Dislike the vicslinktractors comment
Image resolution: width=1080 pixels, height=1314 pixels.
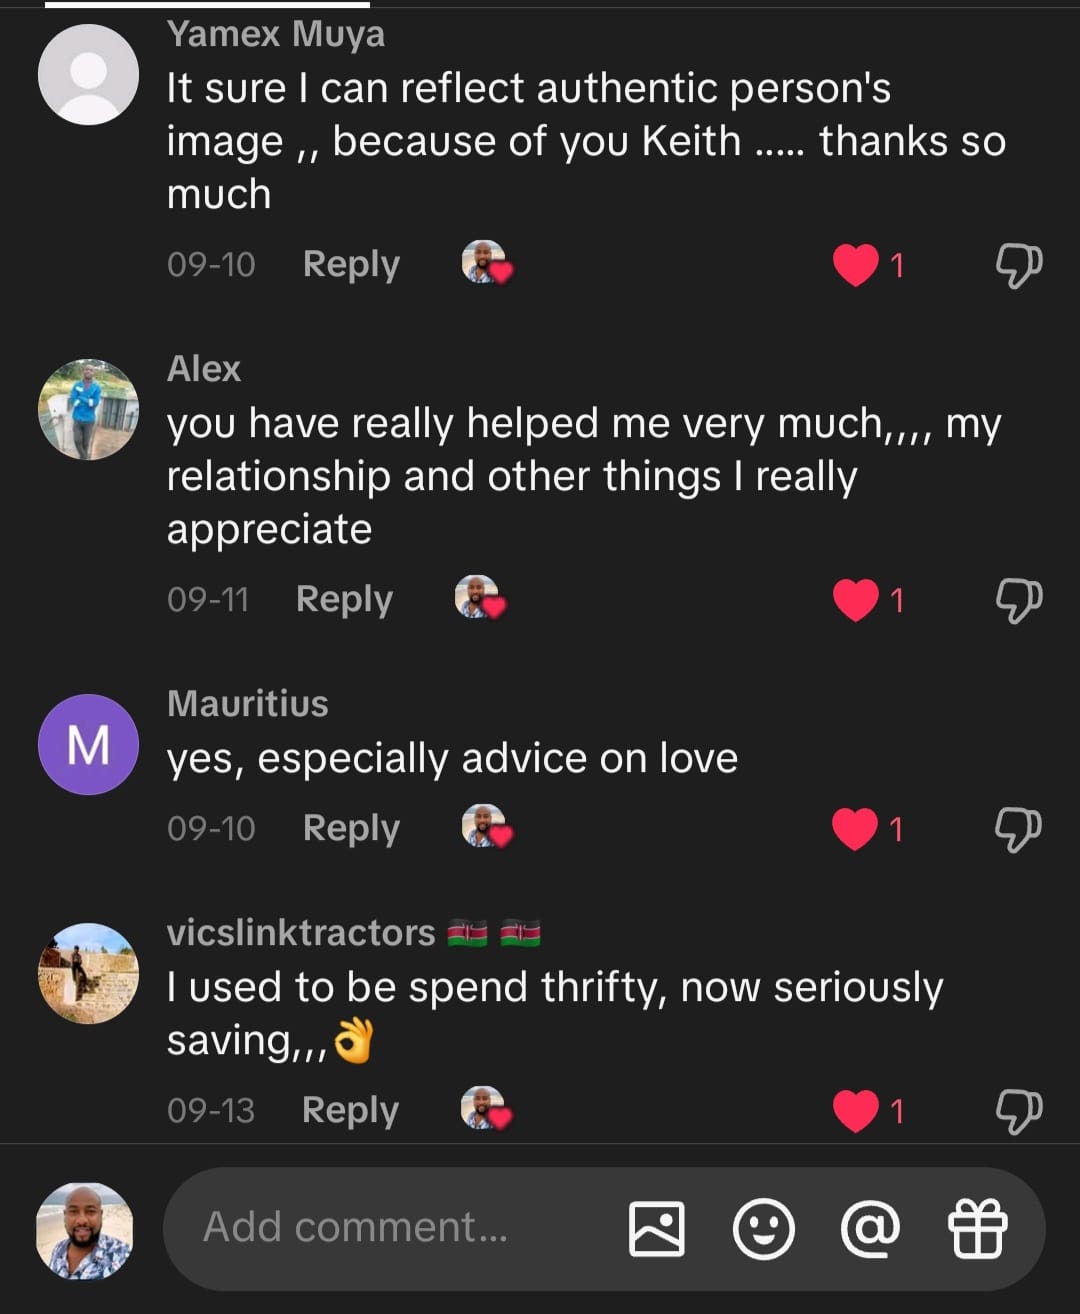click(1018, 1111)
